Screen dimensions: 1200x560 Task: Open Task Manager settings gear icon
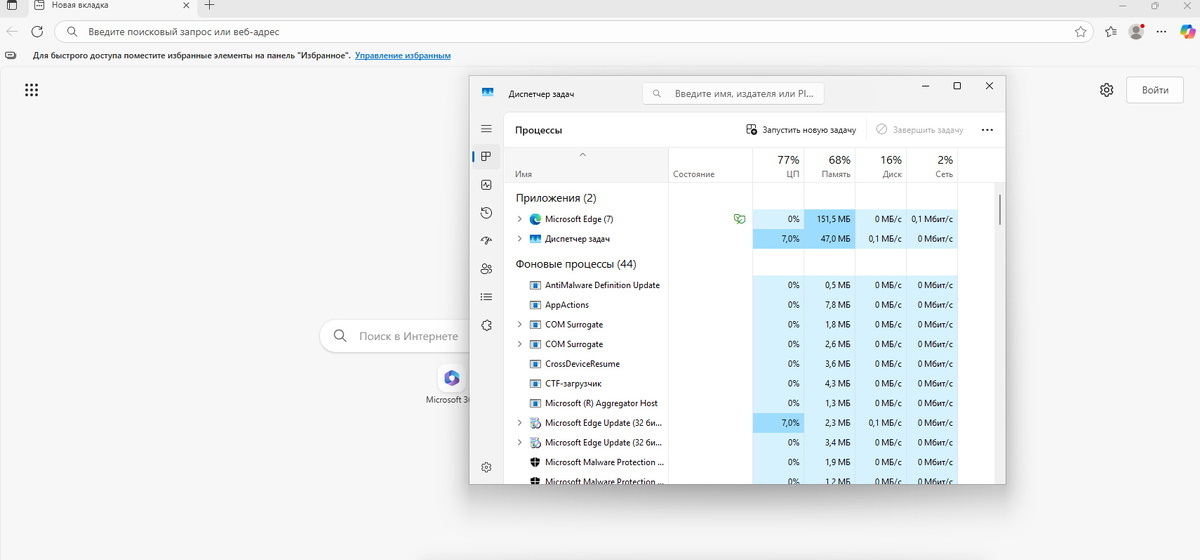486,467
